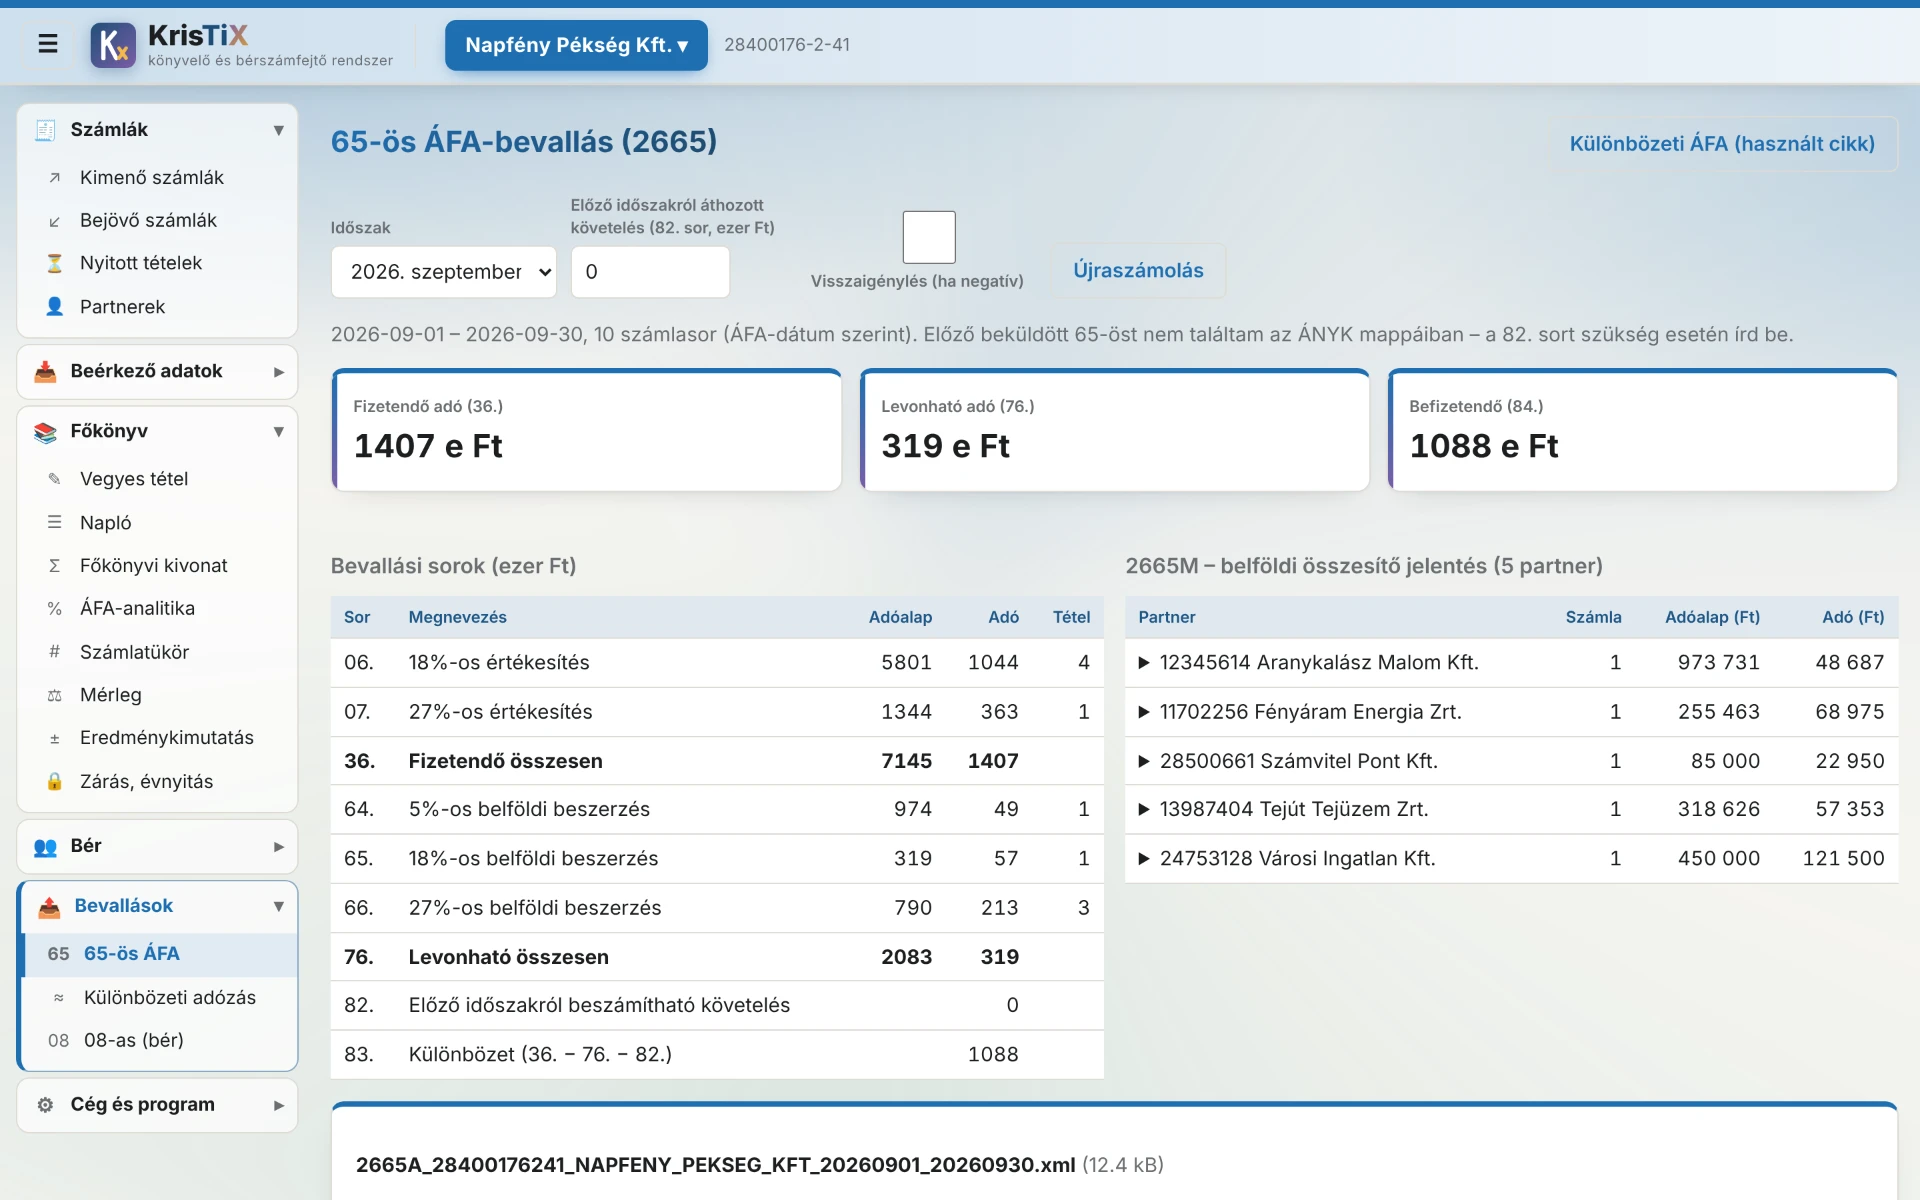Click the Számlák section icon
Viewport: 1920px width, 1200px height.
point(45,130)
